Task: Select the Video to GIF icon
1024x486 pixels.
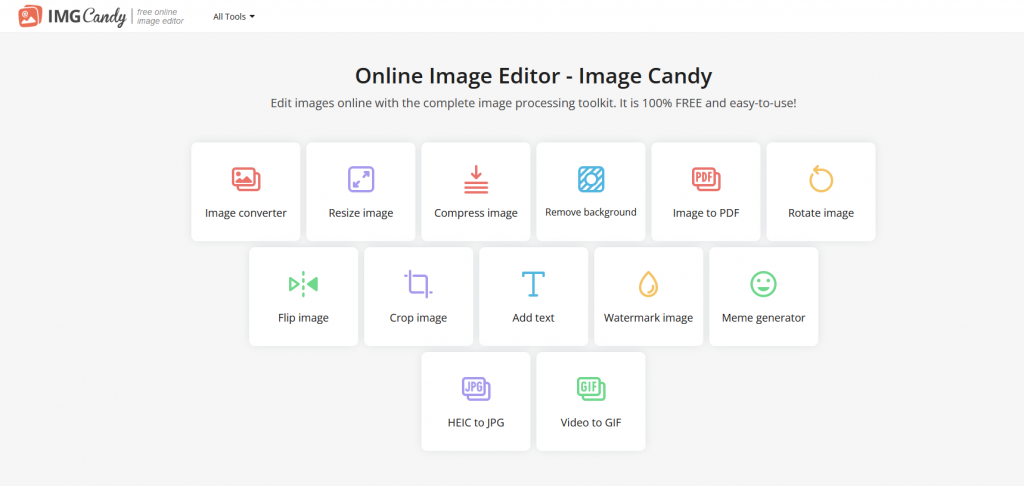Action: [x=591, y=388]
